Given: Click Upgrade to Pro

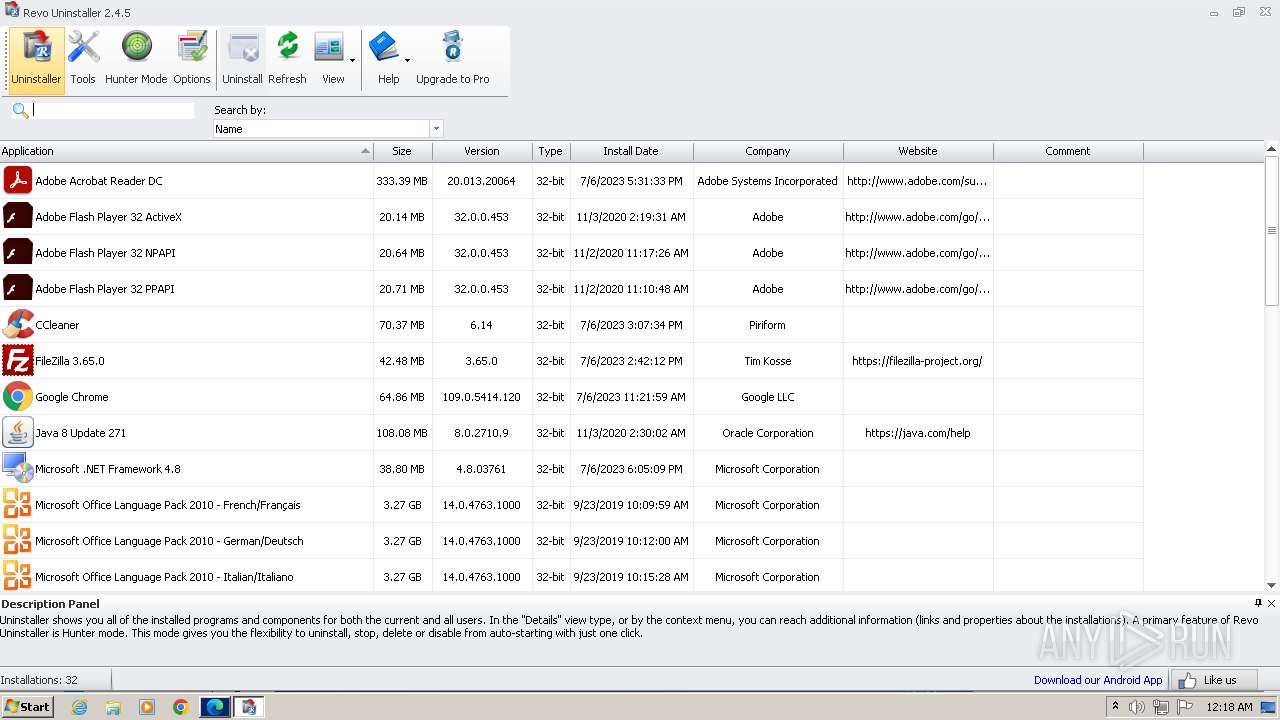Looking at the screenshot, I should pos(452,59).
